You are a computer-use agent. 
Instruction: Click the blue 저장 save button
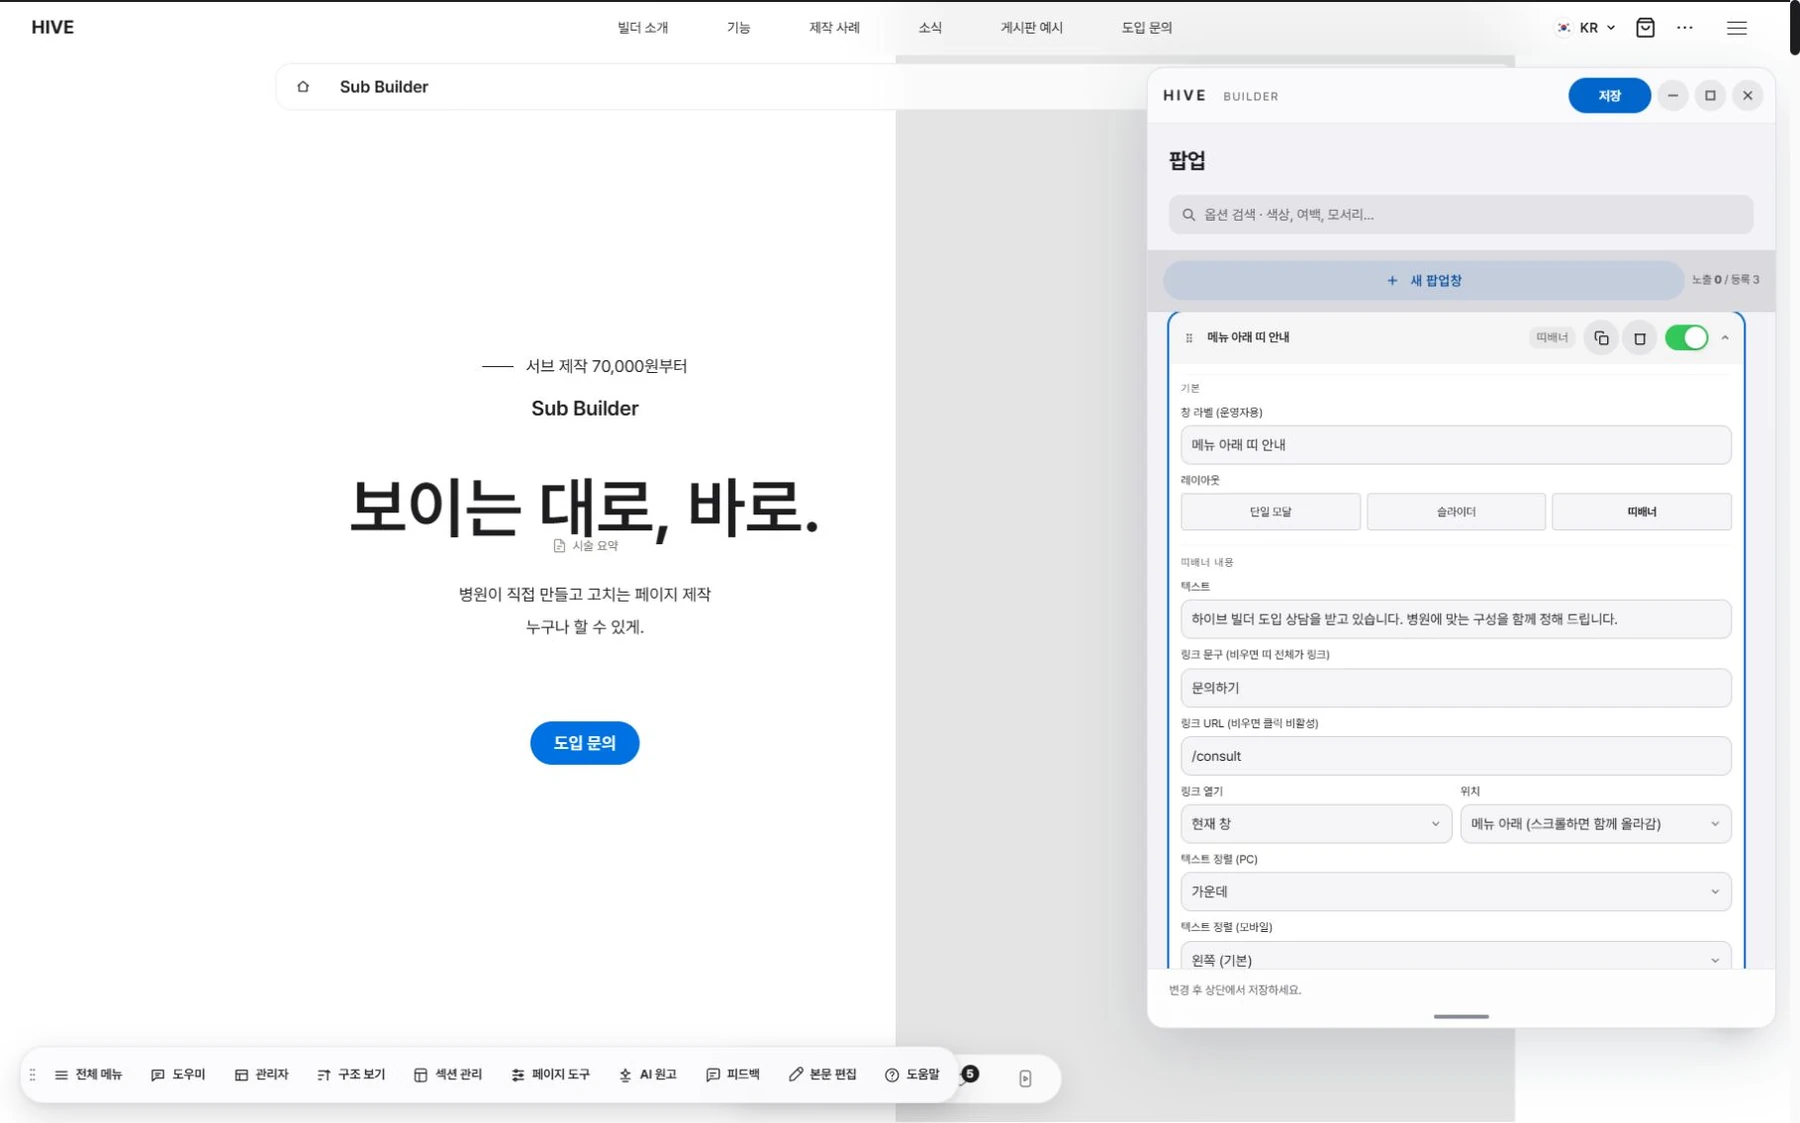[1609, 96]
